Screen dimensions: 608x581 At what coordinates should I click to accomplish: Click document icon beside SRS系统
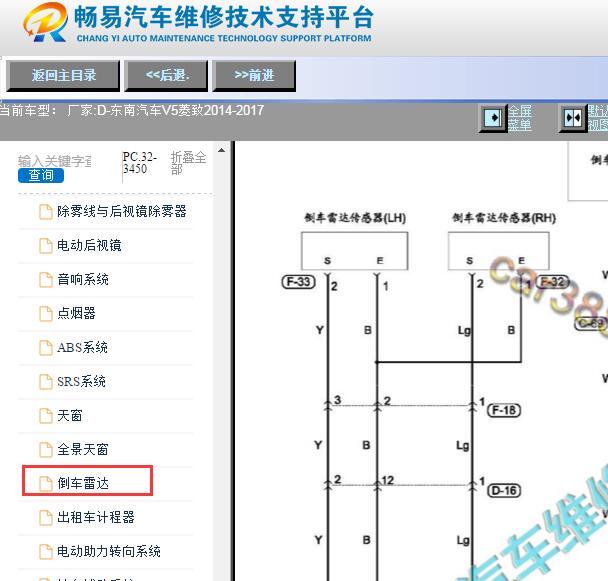coord(46,382)
